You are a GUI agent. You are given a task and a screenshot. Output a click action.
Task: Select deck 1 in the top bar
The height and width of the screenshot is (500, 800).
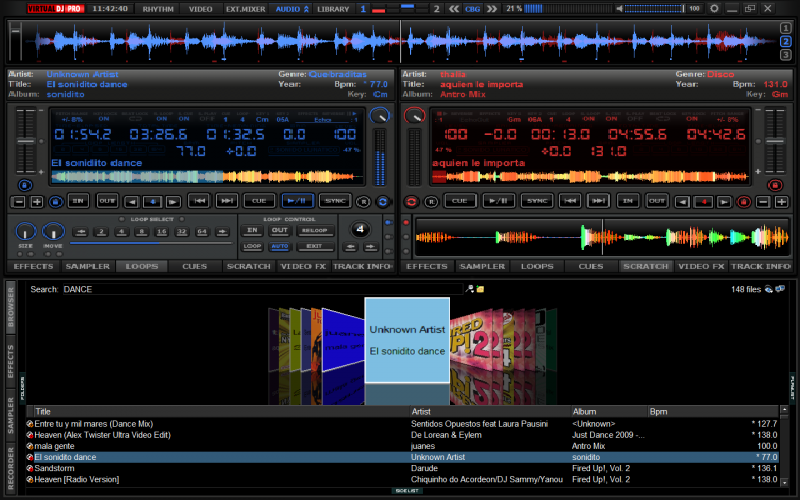[363, 9]
